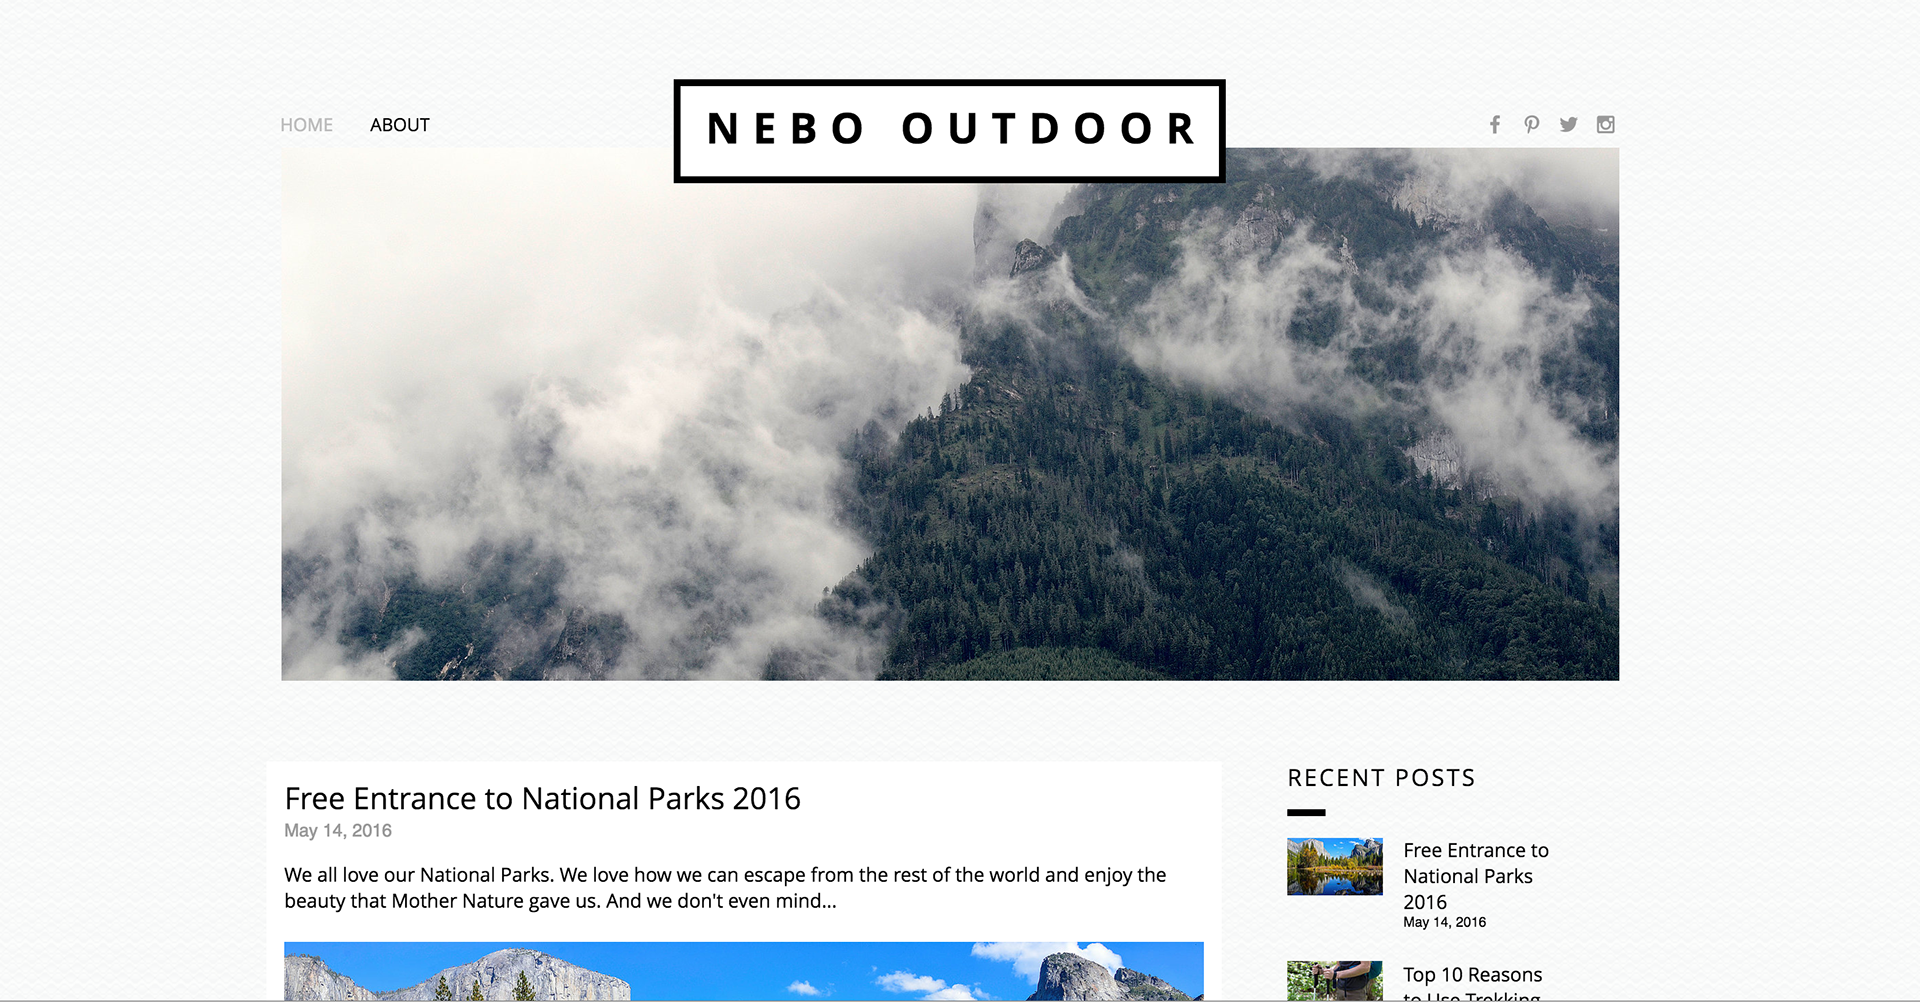Screen dimensions: 1920x1002
Task: Select the trekking poles thumbnail in Recent Posts
Action: (1334, 981)
